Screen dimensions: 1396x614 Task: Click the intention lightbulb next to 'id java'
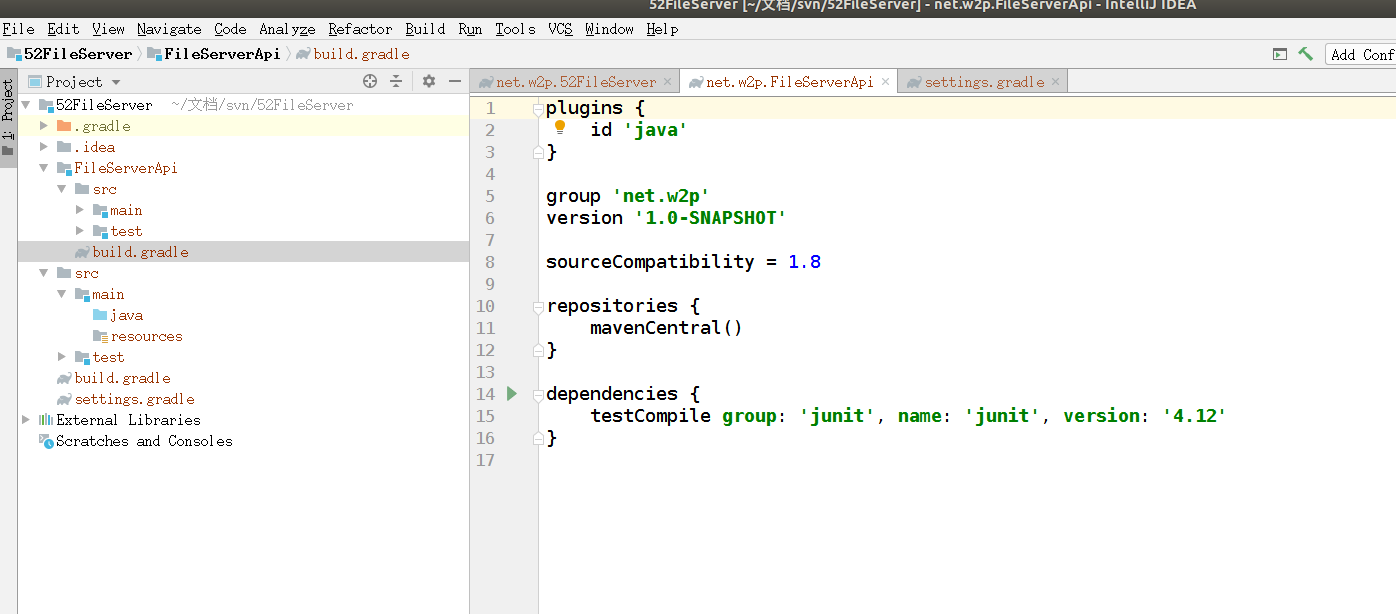[x=560, y=127]
